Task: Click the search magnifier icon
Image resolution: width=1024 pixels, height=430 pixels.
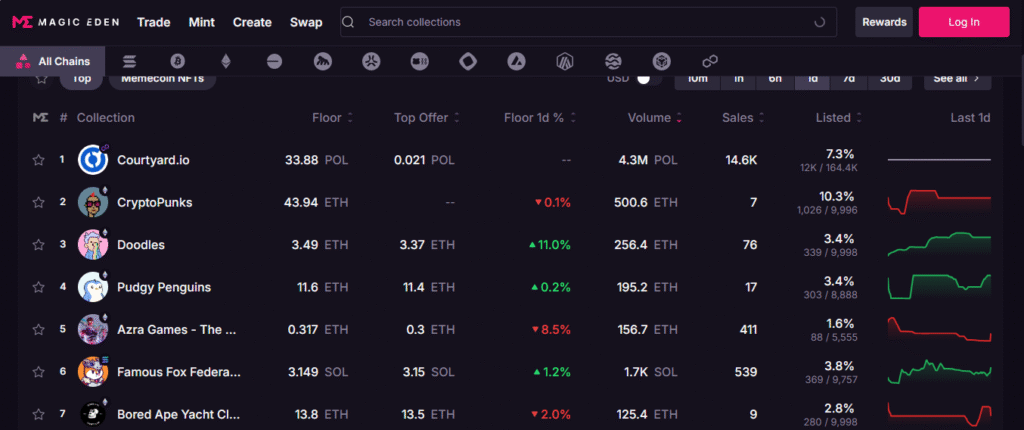Action: coord(349,22)
